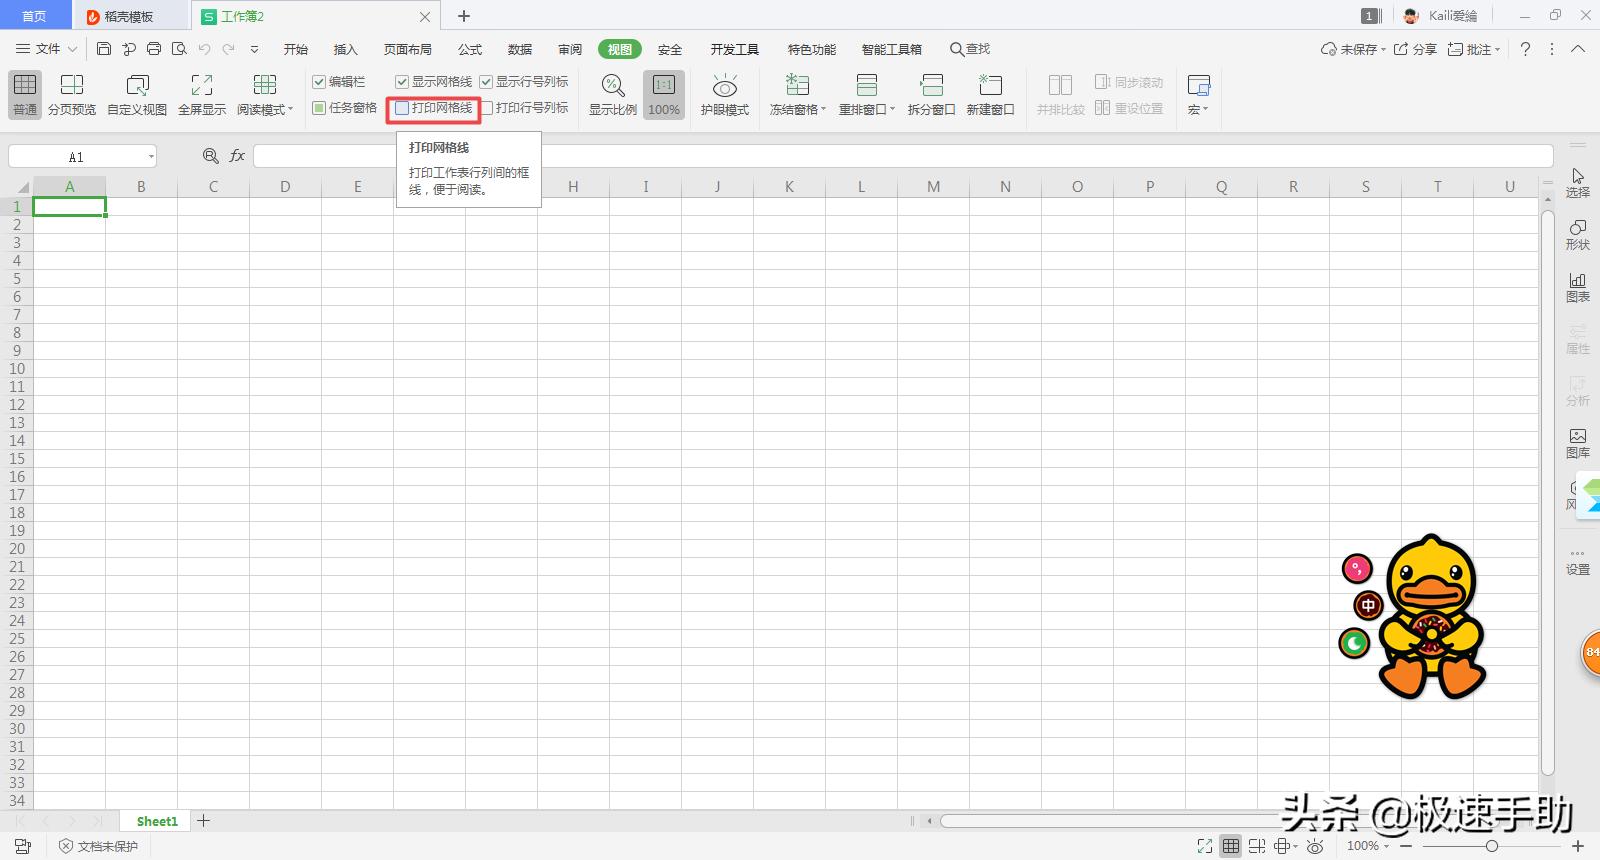The height and width of the screenshot is (860, 1600).
Task: Open a 新建窗口 new window
Action: 991,95
